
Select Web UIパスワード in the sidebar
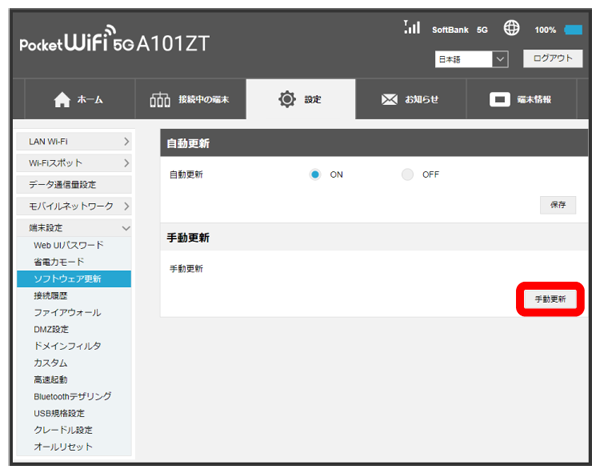point(68,245)
